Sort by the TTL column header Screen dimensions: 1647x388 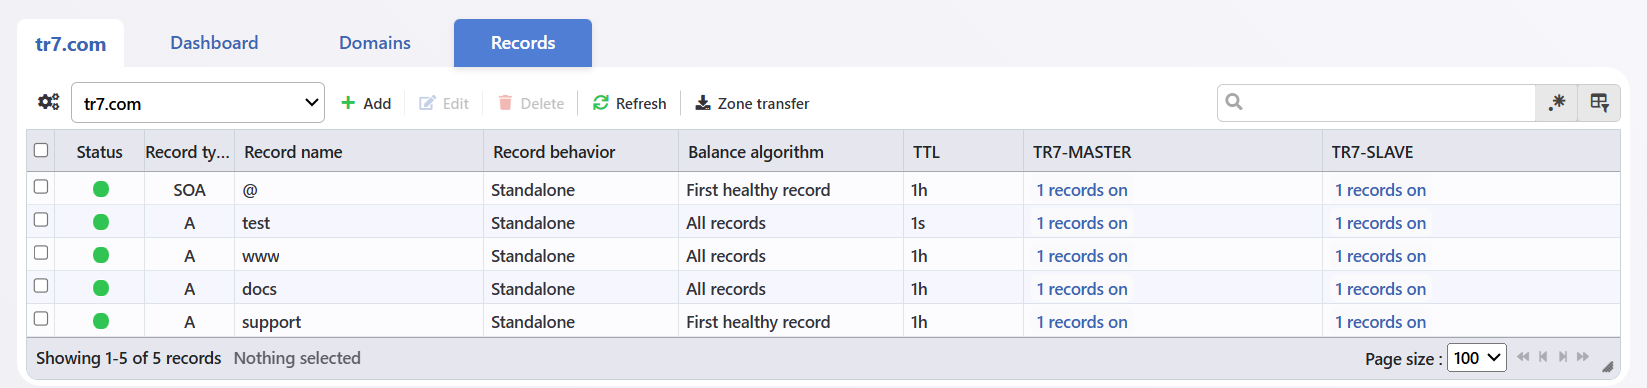tap(926, 152)
